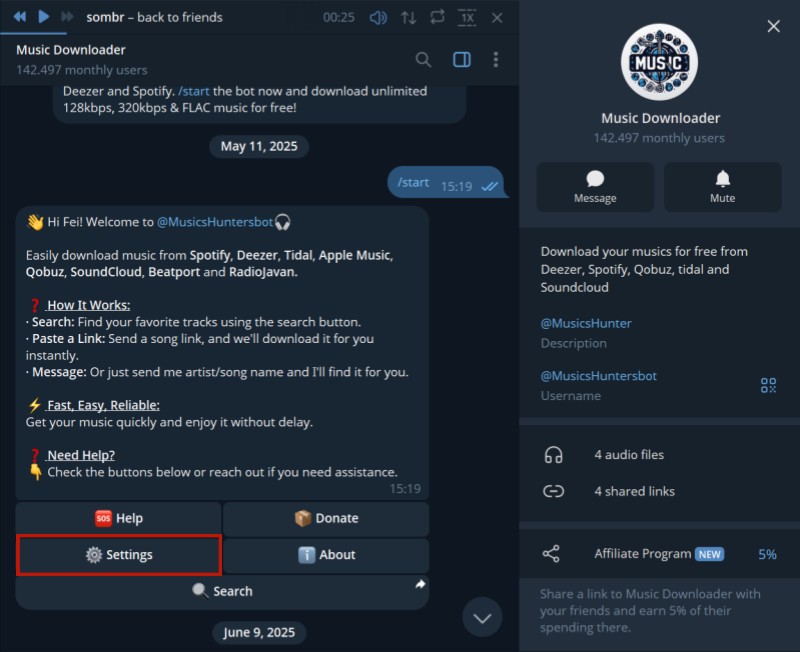Image resolution: width=800 pixels, height=652 pixels.
Task: Click the /start command in the sent message
Action: 413,182
